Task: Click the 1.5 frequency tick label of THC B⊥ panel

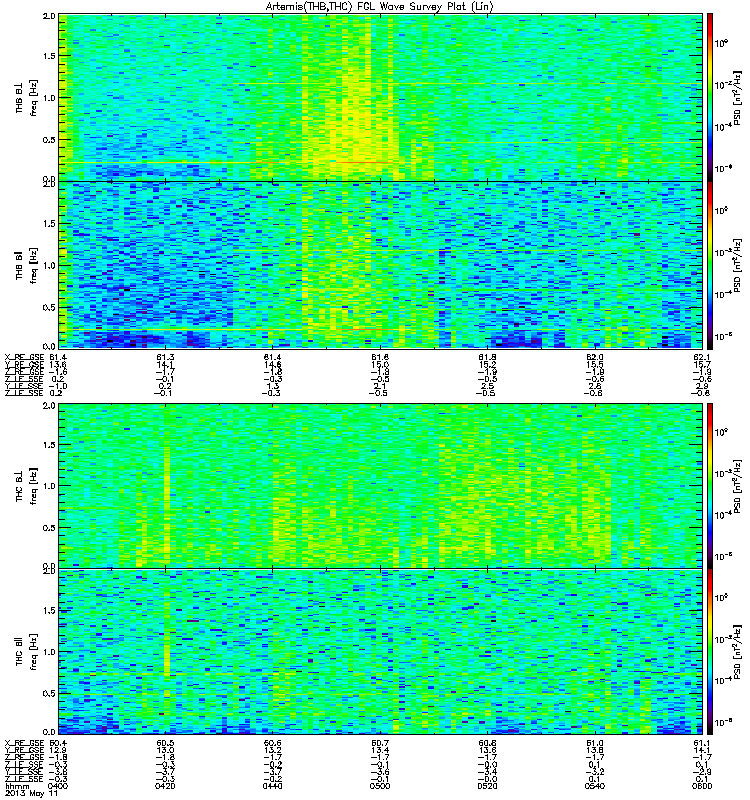Action: coord(49,445)
